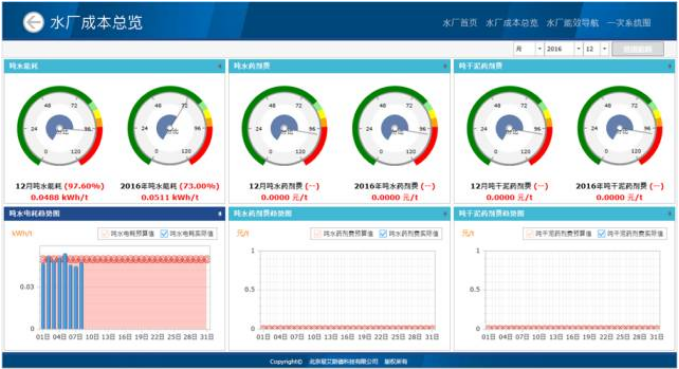Image resolution: width=679 pixels, height=369 pixels.
Task: Open the 12 month dropdown
Action: coord(596,49)
